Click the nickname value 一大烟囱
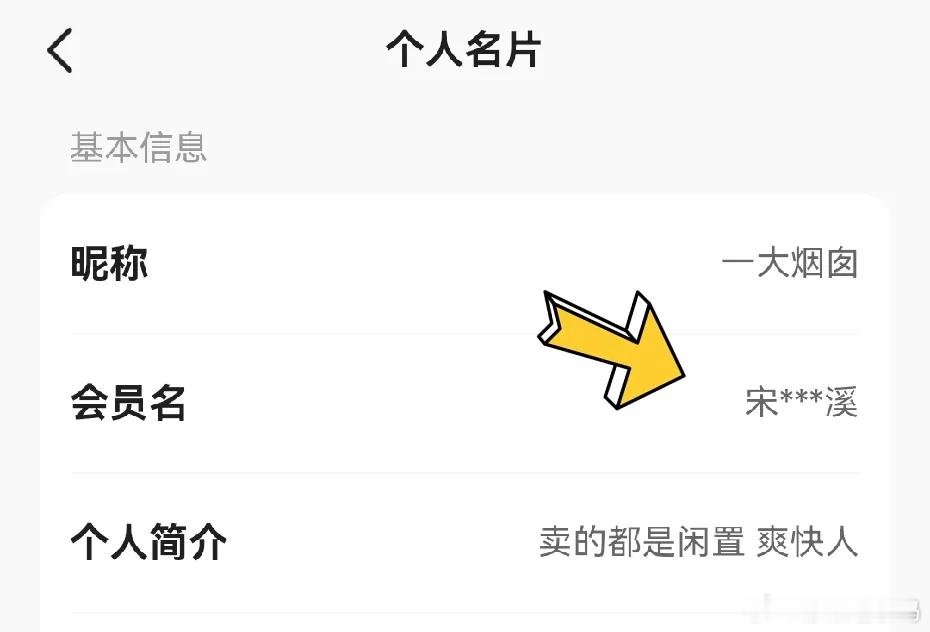This screenshot has width=930, height=632. tap(790, 264)
